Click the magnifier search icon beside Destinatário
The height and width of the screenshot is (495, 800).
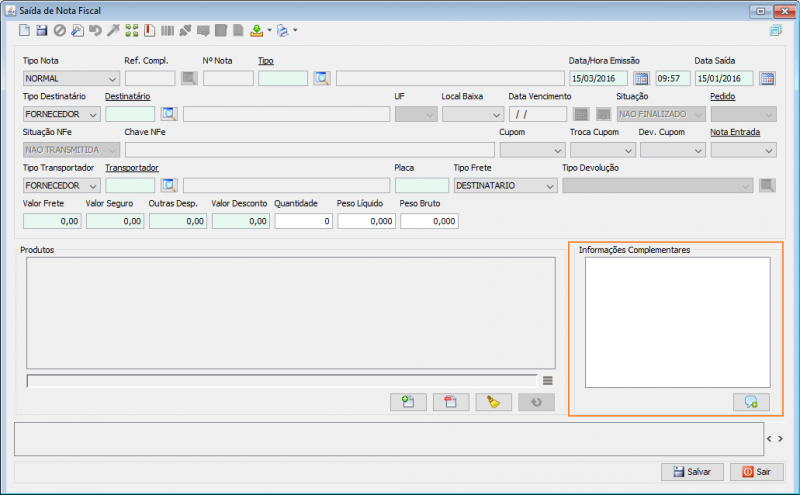point(169,114)
